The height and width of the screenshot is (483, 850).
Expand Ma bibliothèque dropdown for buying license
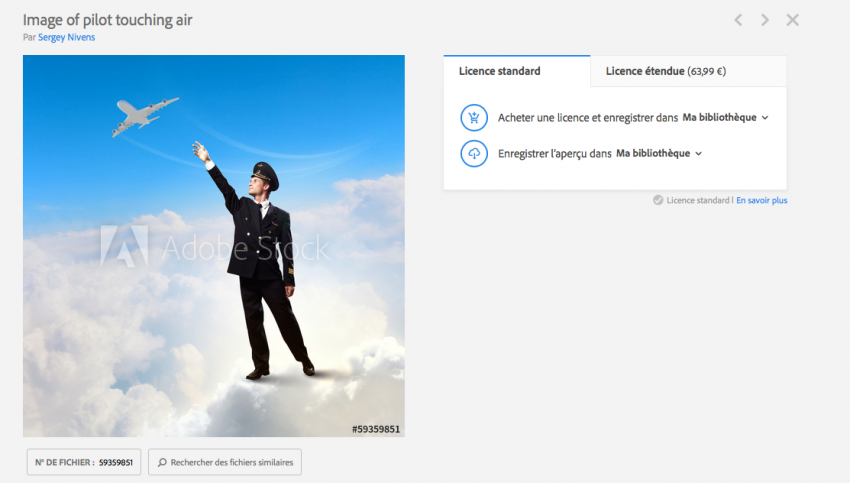(725, 118)
